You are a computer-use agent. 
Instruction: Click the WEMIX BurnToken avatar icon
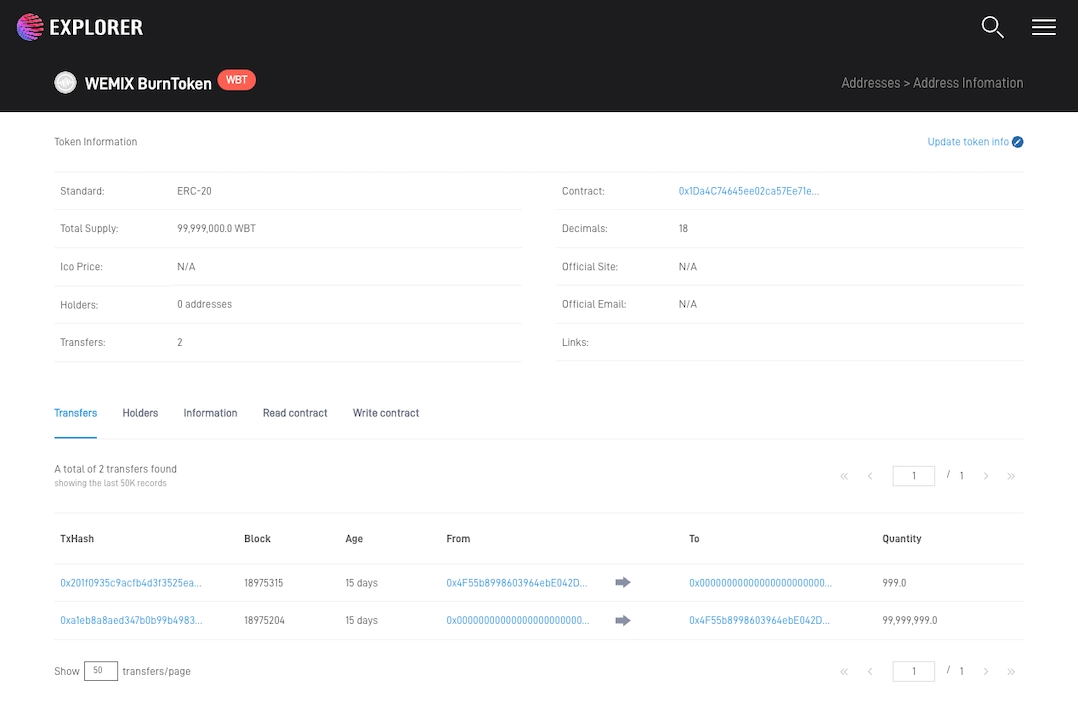pyautogui.click(x=66, y=83)
